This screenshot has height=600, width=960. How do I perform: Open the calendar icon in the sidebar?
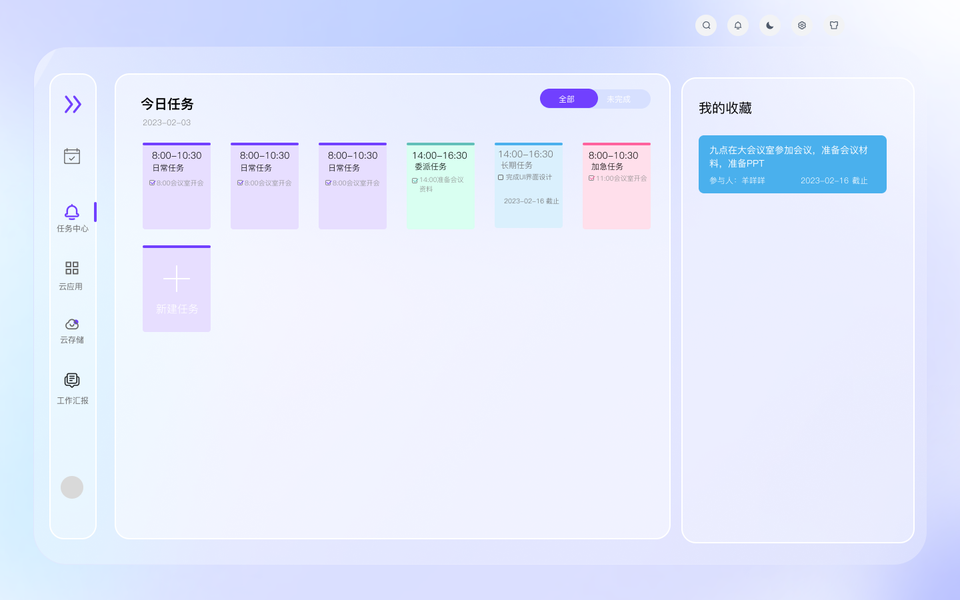click(72, 156)
